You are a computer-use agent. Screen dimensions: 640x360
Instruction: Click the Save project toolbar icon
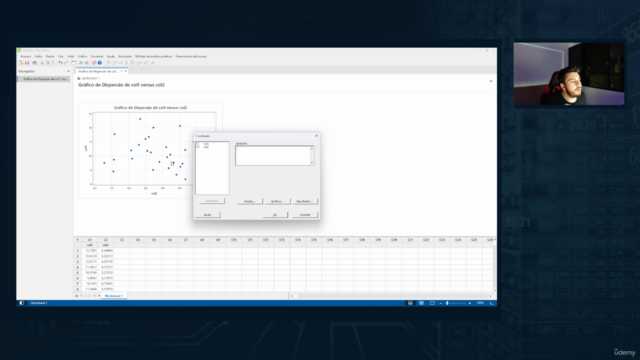[x=27, y=63]
